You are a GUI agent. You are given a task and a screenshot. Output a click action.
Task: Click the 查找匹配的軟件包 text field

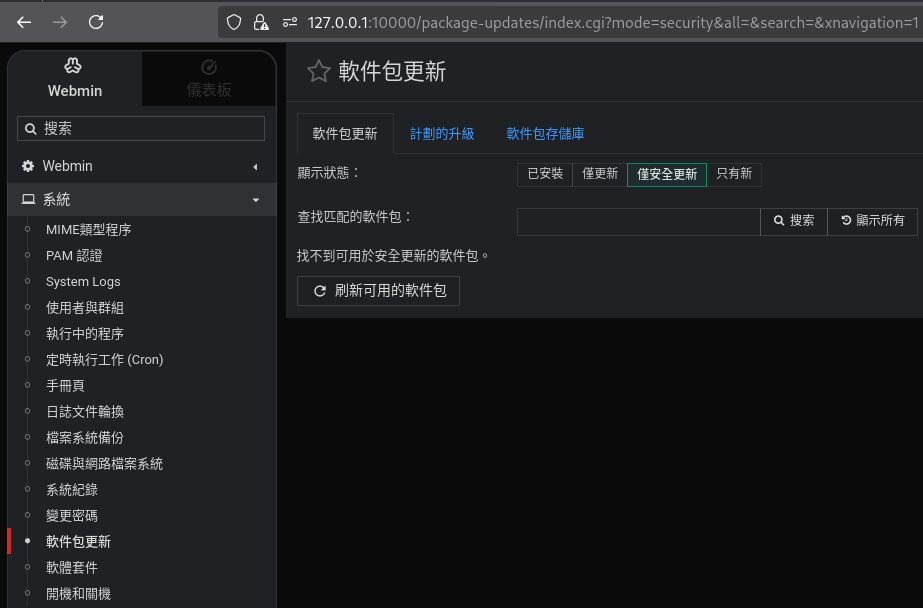click(638, 221)
